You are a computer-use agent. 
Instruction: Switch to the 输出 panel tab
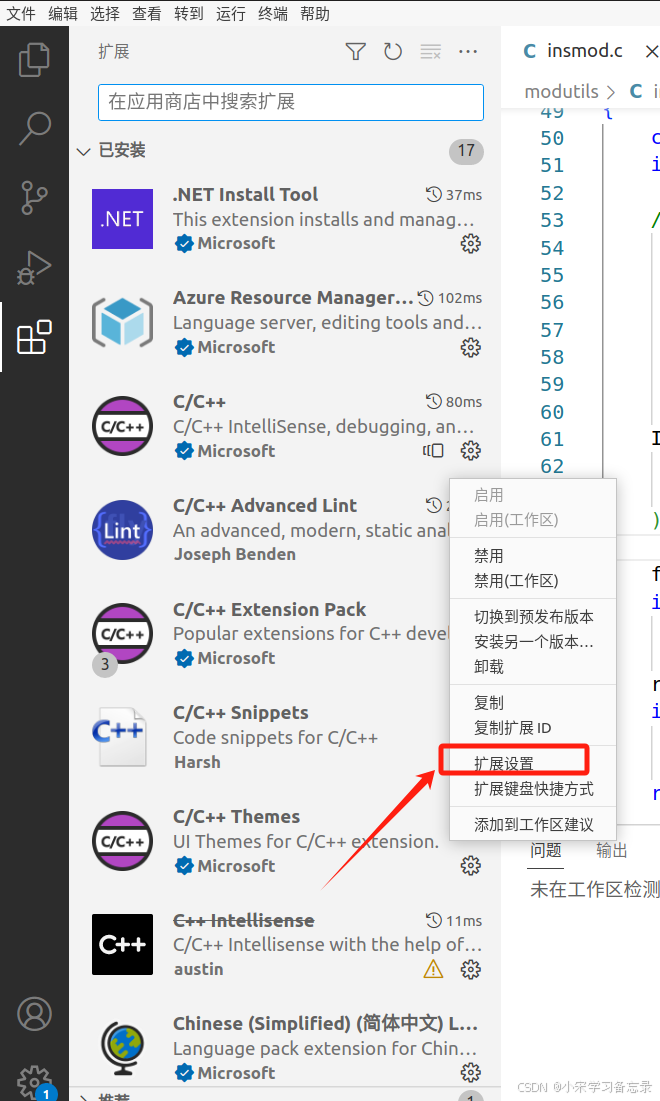click(x=611, y=850)
